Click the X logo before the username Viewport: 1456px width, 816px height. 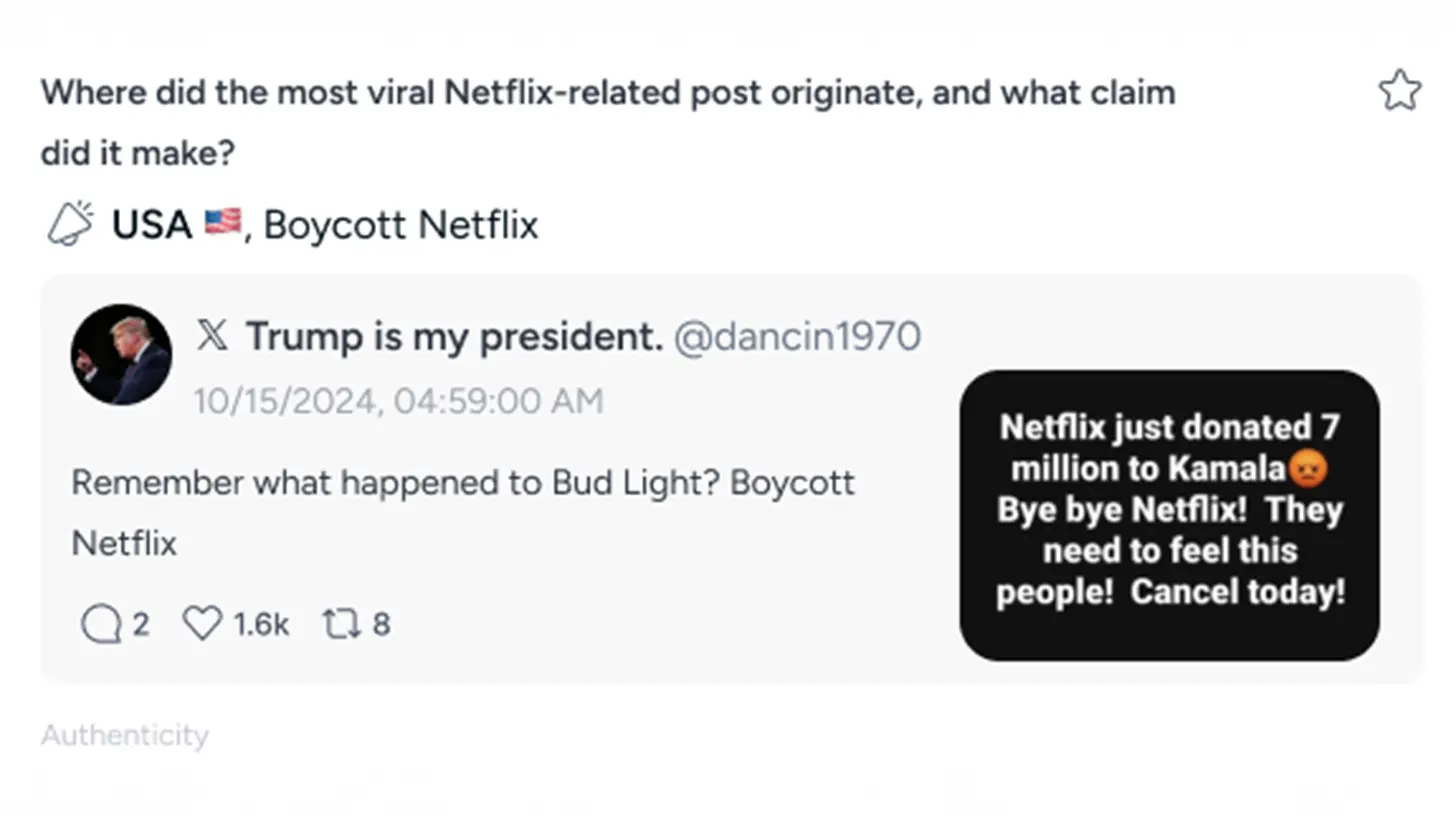(212, 336)
